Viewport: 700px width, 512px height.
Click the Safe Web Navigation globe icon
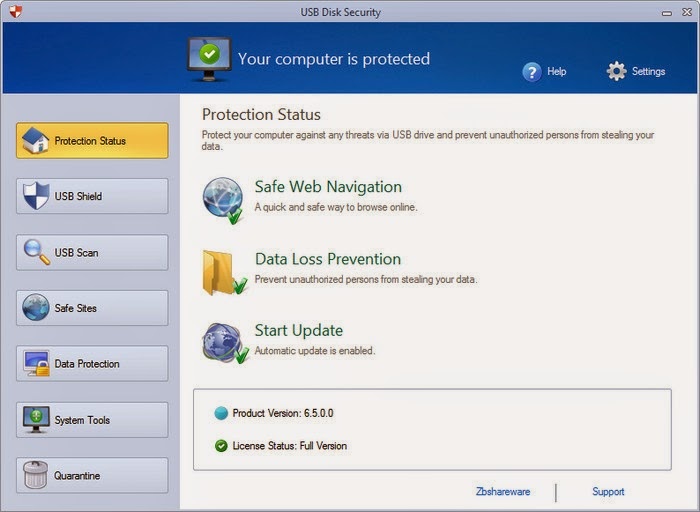click(x=223, y=200)
